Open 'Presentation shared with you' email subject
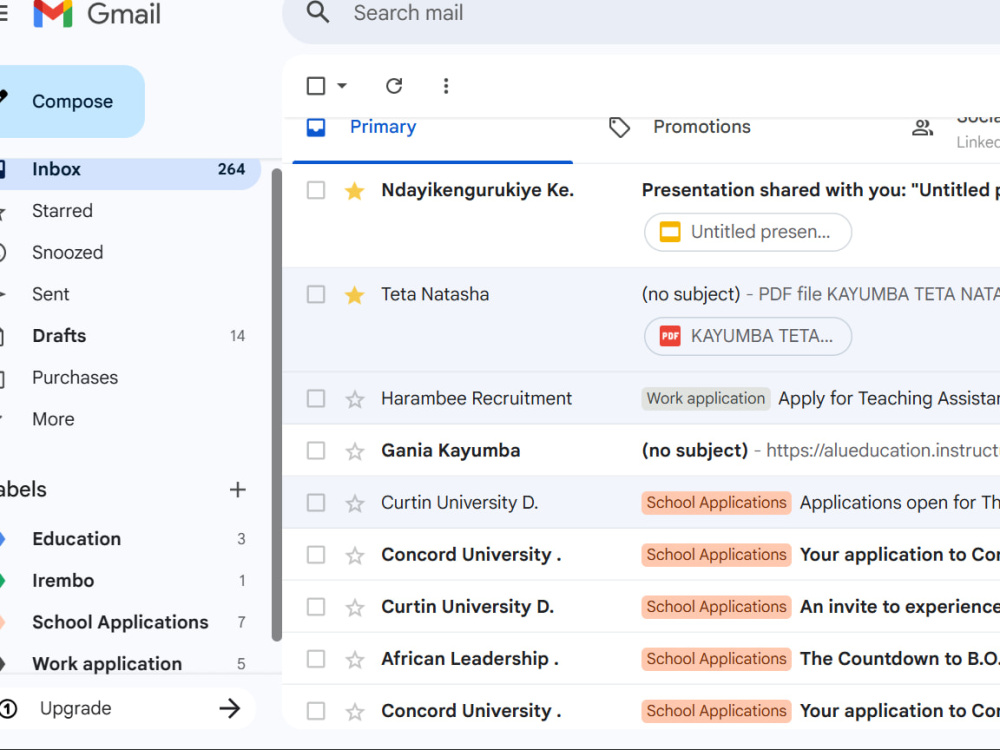Viewport: 1000px width, 750px height. (820, 190)
